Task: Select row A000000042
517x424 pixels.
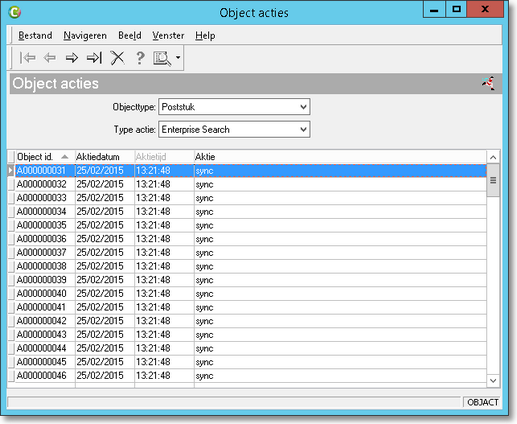Action: tap(251, 321)
